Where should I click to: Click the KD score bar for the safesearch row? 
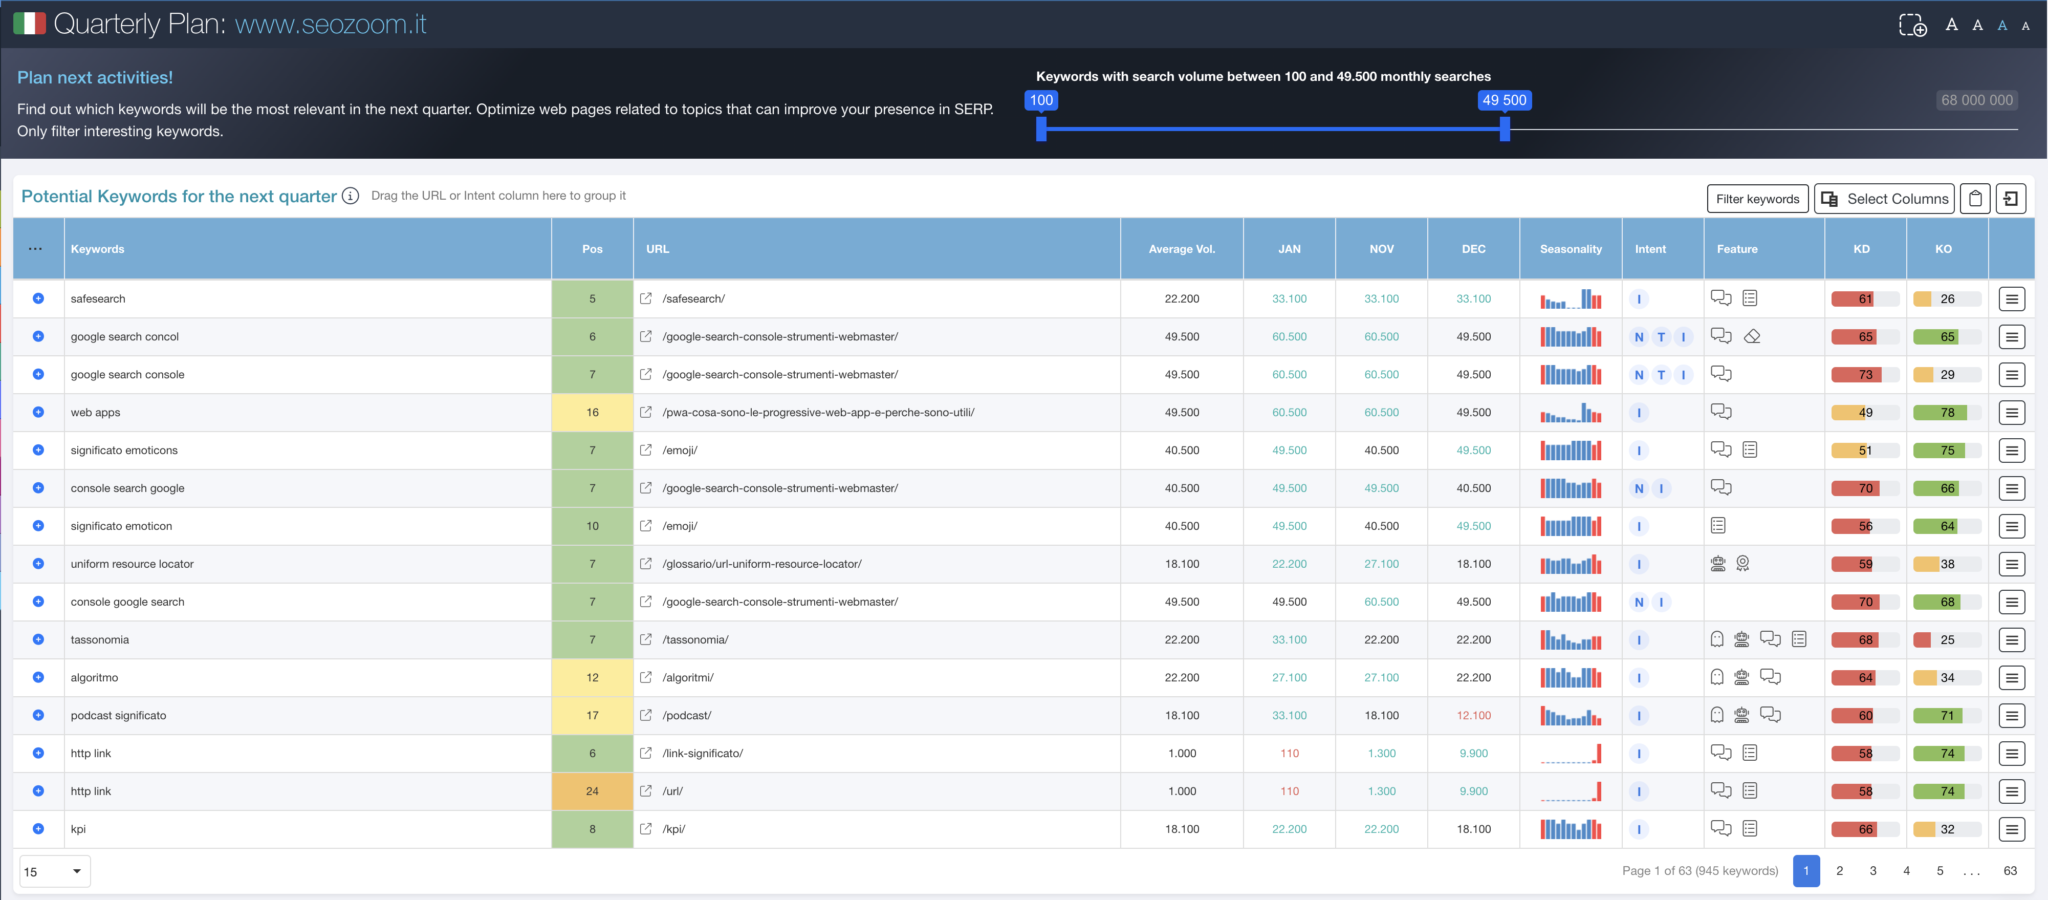[1865, 299]
